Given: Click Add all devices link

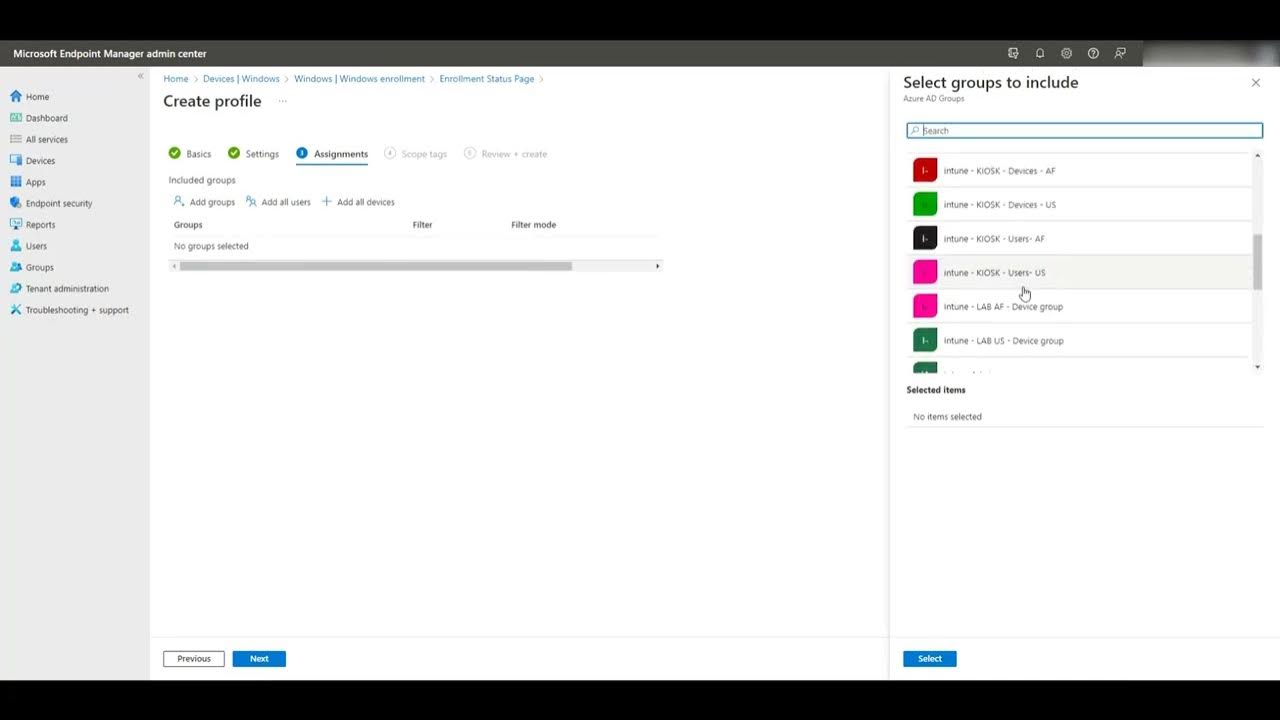Looking at the screenshot, I should coord(358,202).
